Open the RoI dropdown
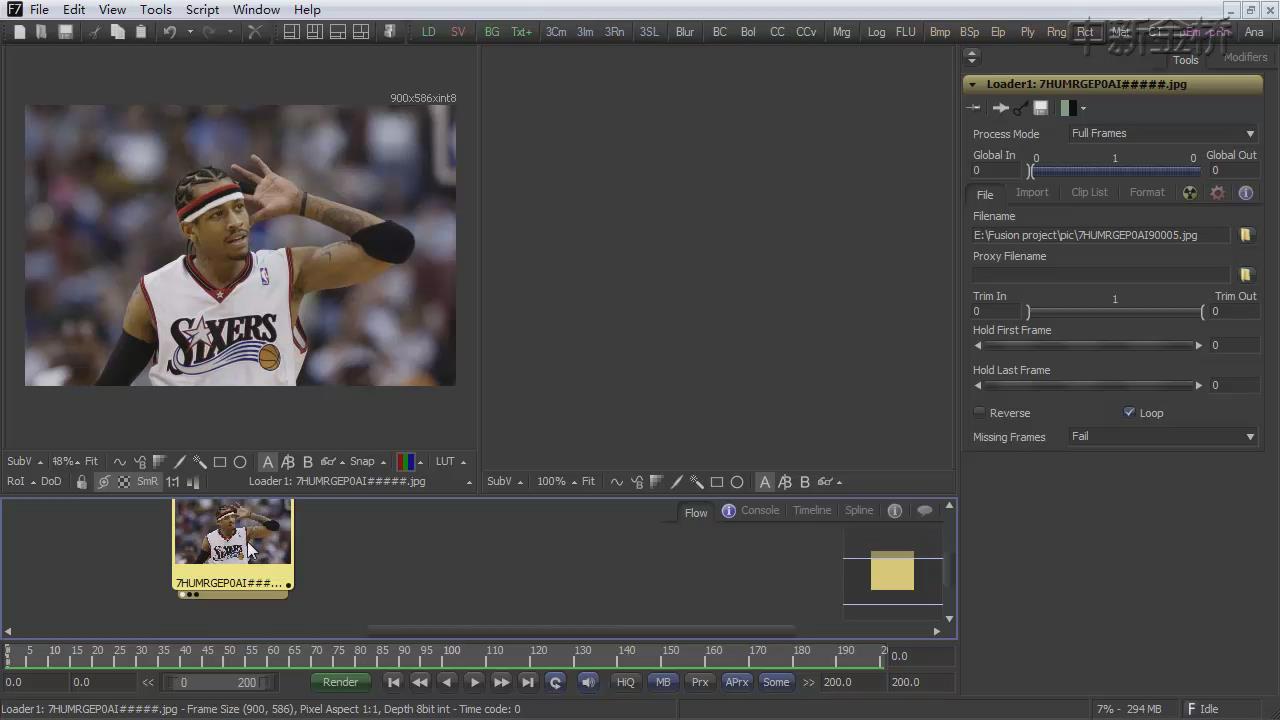1280x720 pixels. point(21,482)
